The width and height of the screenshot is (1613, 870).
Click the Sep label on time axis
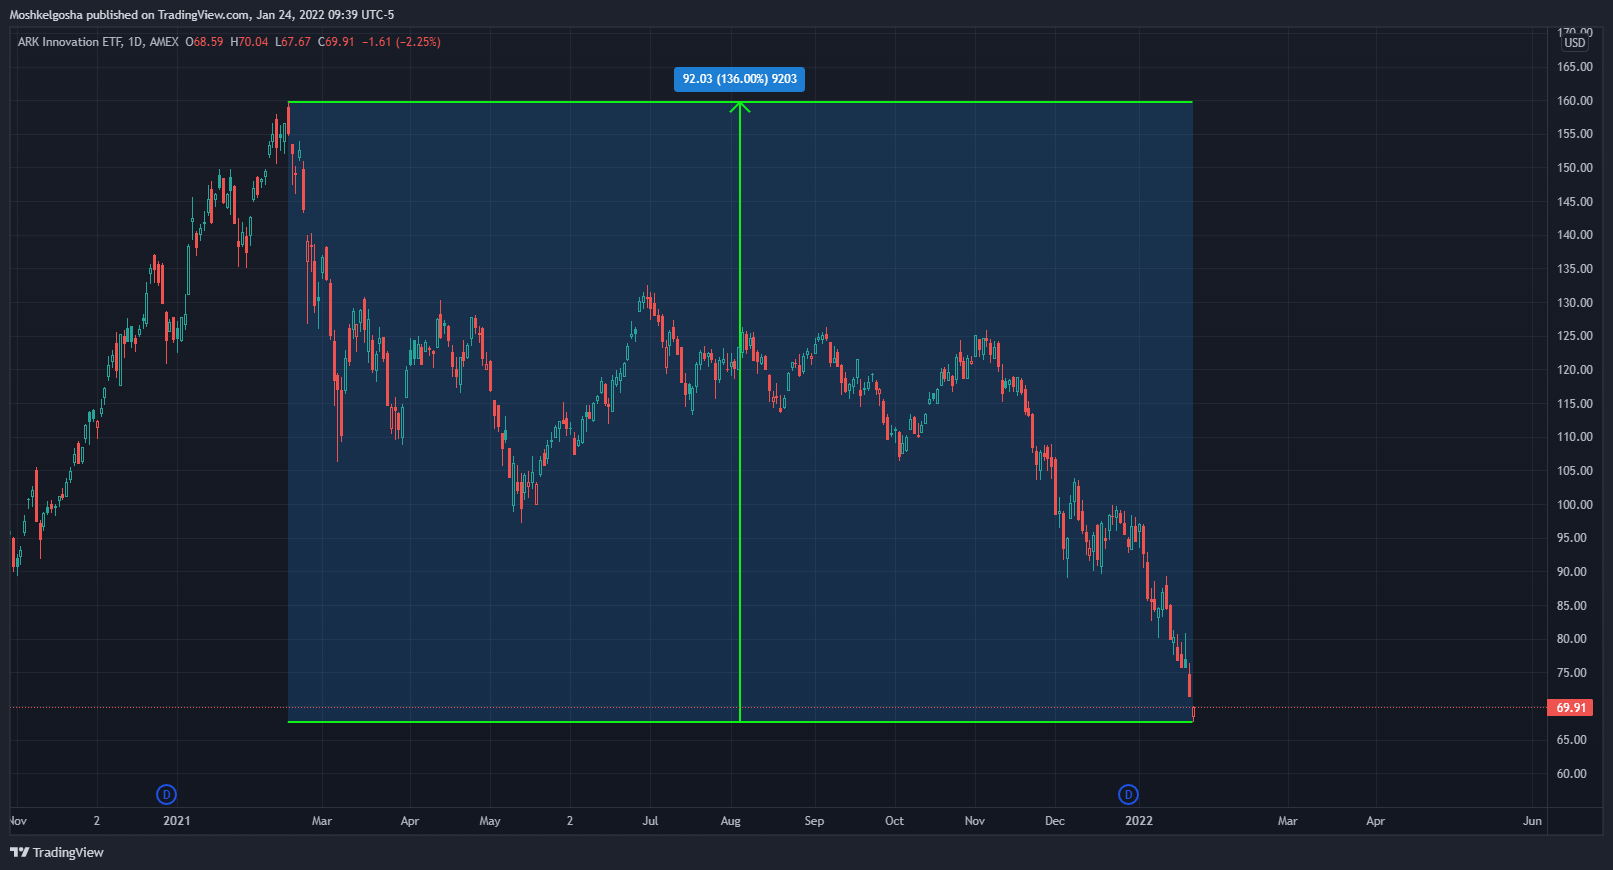[x=814, y=821]
